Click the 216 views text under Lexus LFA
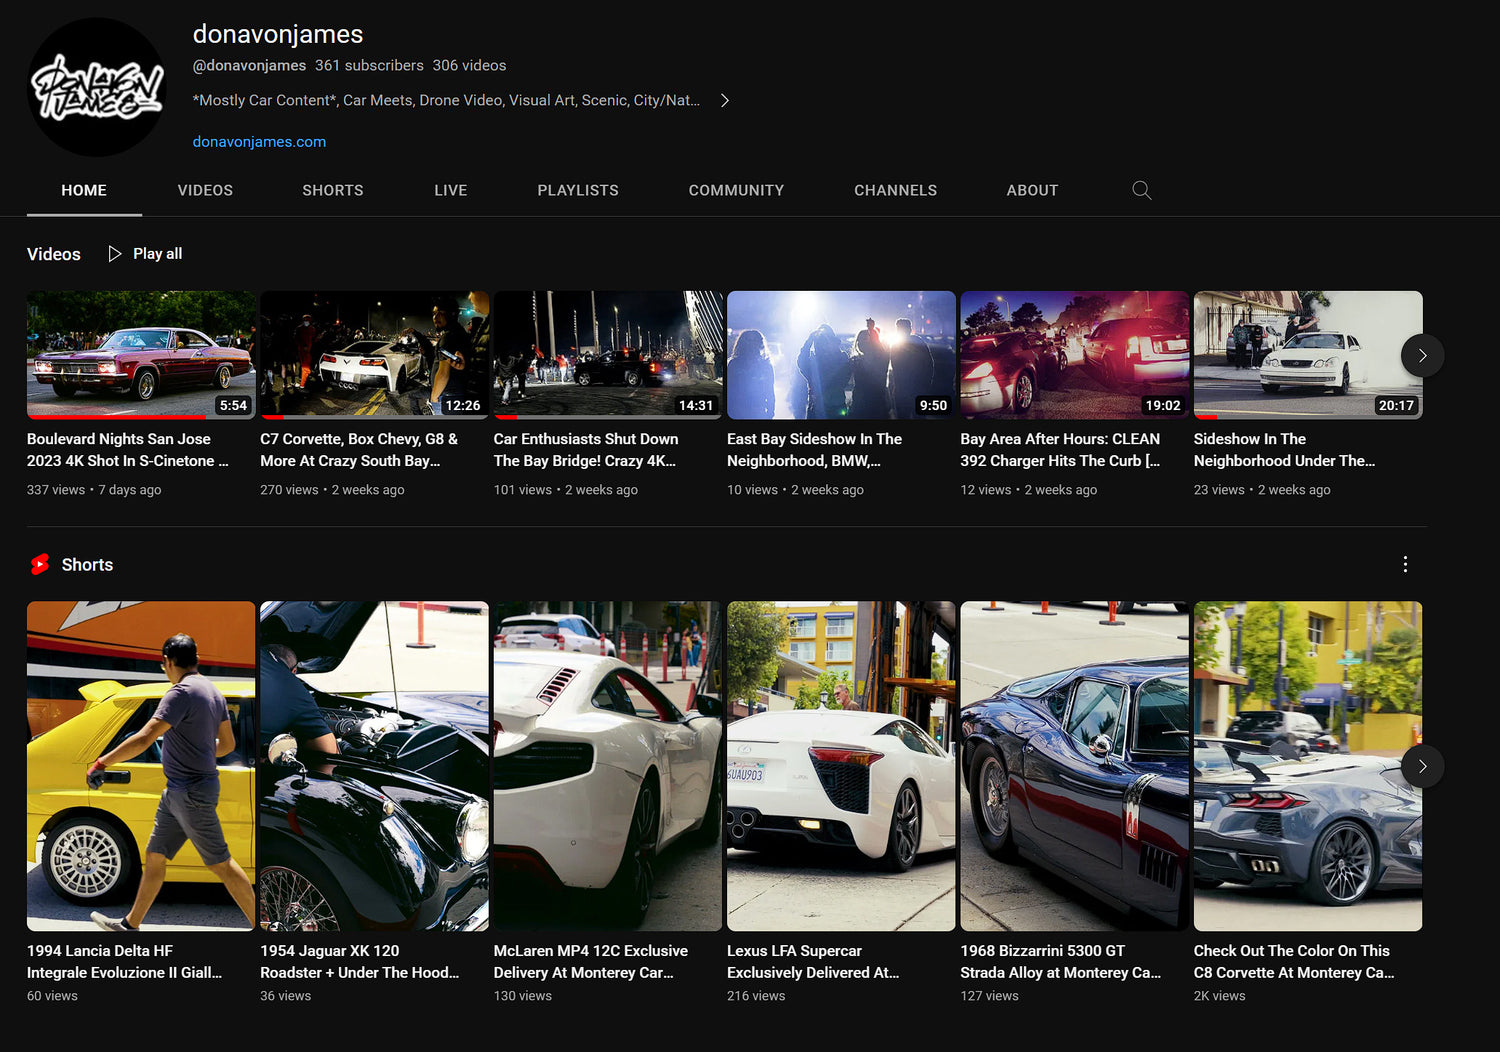Image resolution: width=1500 pixels, height=1052 pixels. click(756, 996)
